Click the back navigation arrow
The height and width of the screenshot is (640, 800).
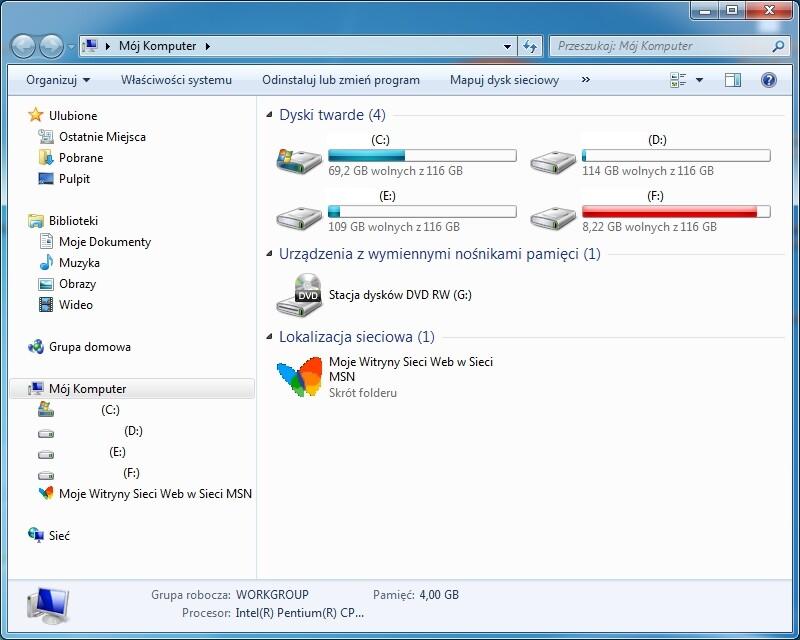pyautogui.click(x=23, y=46)
